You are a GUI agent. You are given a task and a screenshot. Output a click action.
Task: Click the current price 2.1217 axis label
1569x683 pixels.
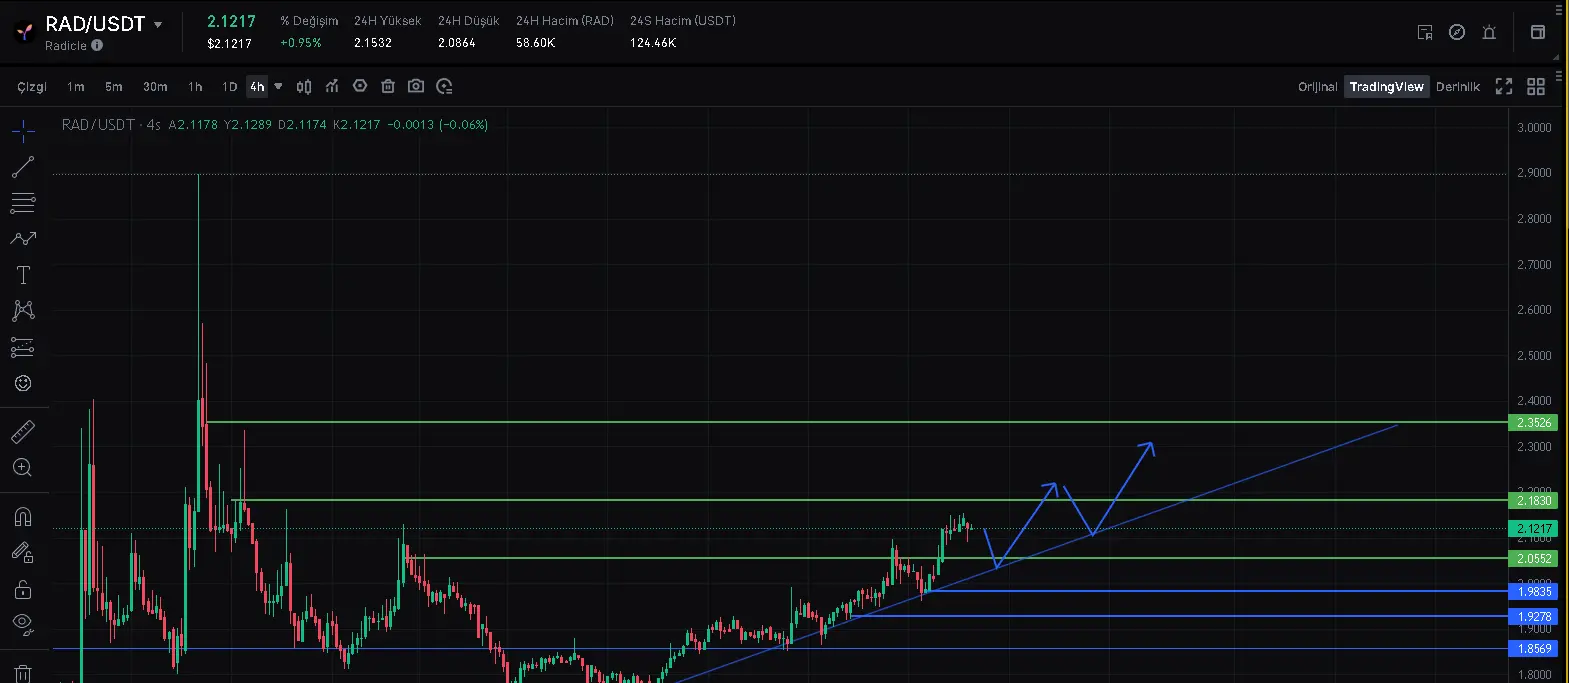(x=1533, y=528)
